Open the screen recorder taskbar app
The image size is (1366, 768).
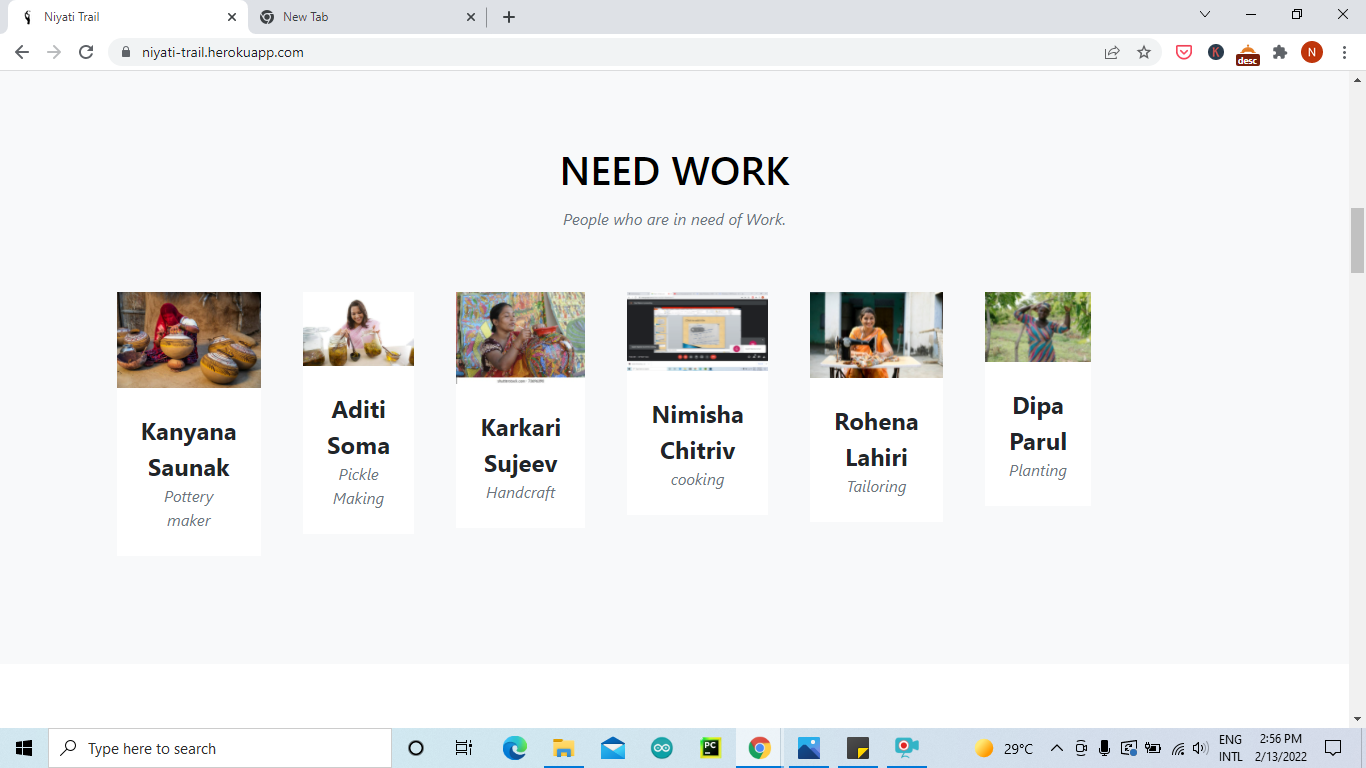905,747
